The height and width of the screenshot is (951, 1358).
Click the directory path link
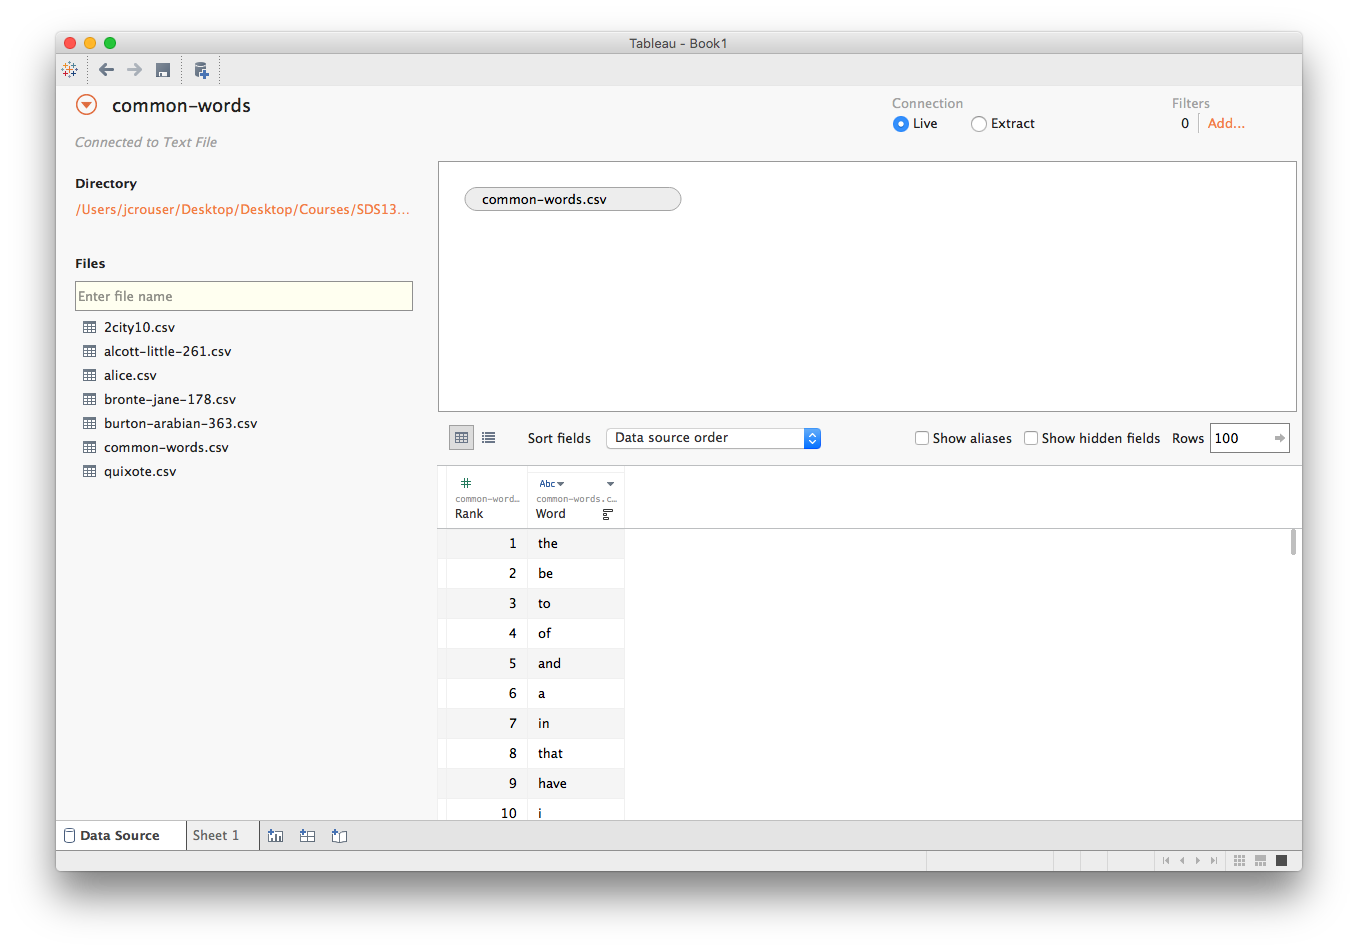pyautogui.click(x=243, y=209)
